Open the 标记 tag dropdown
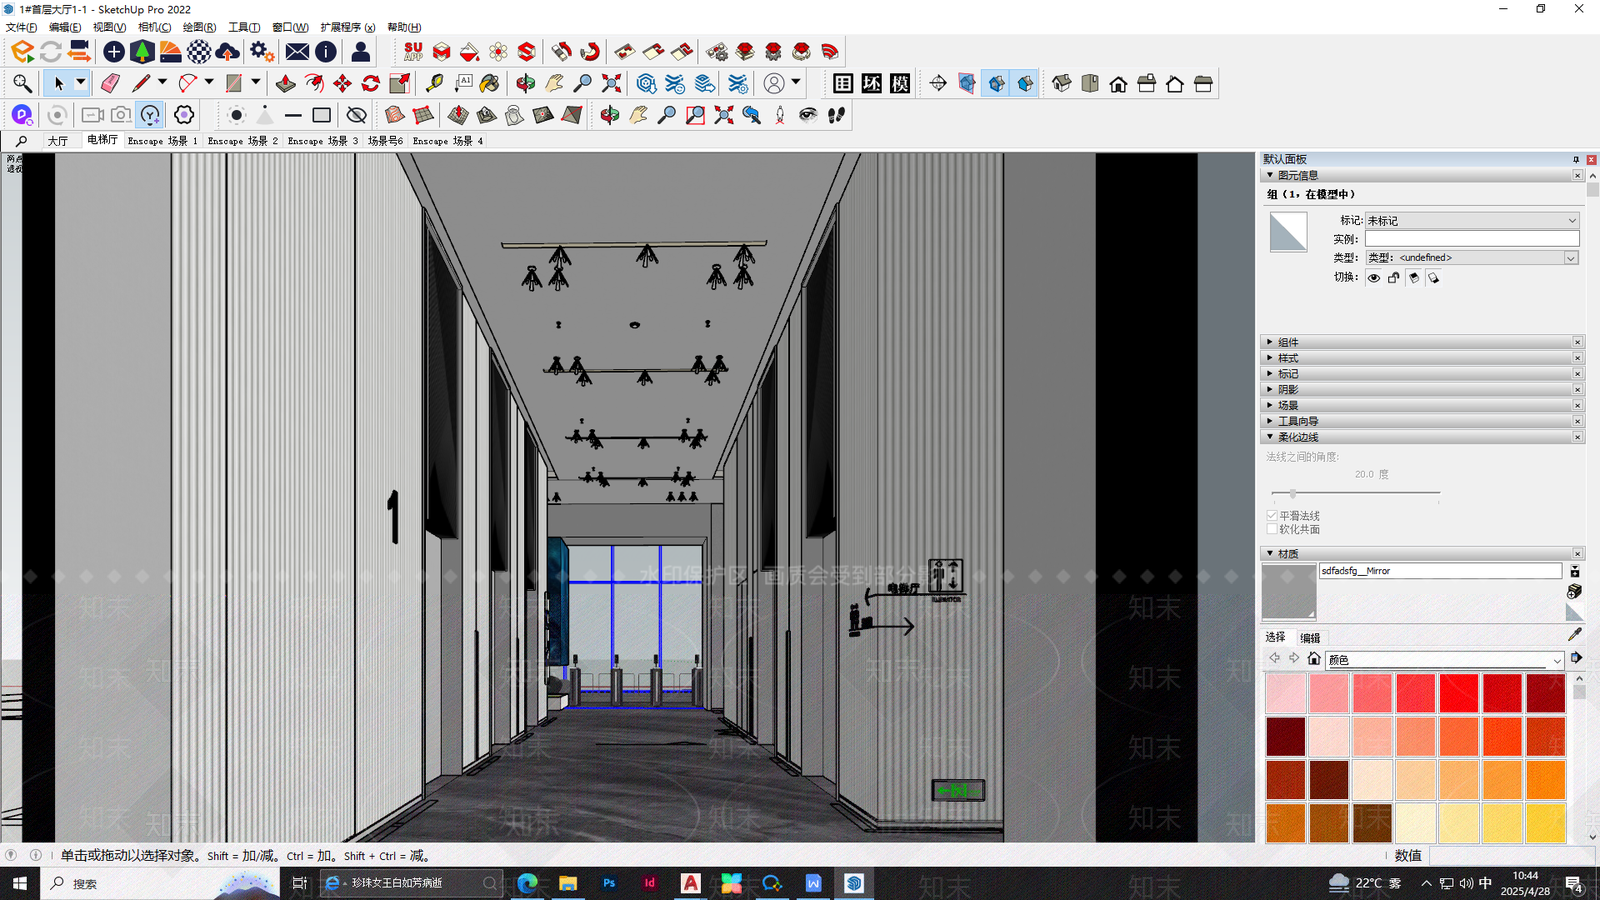The image size is (1600, 900). tap(1472, 220)
